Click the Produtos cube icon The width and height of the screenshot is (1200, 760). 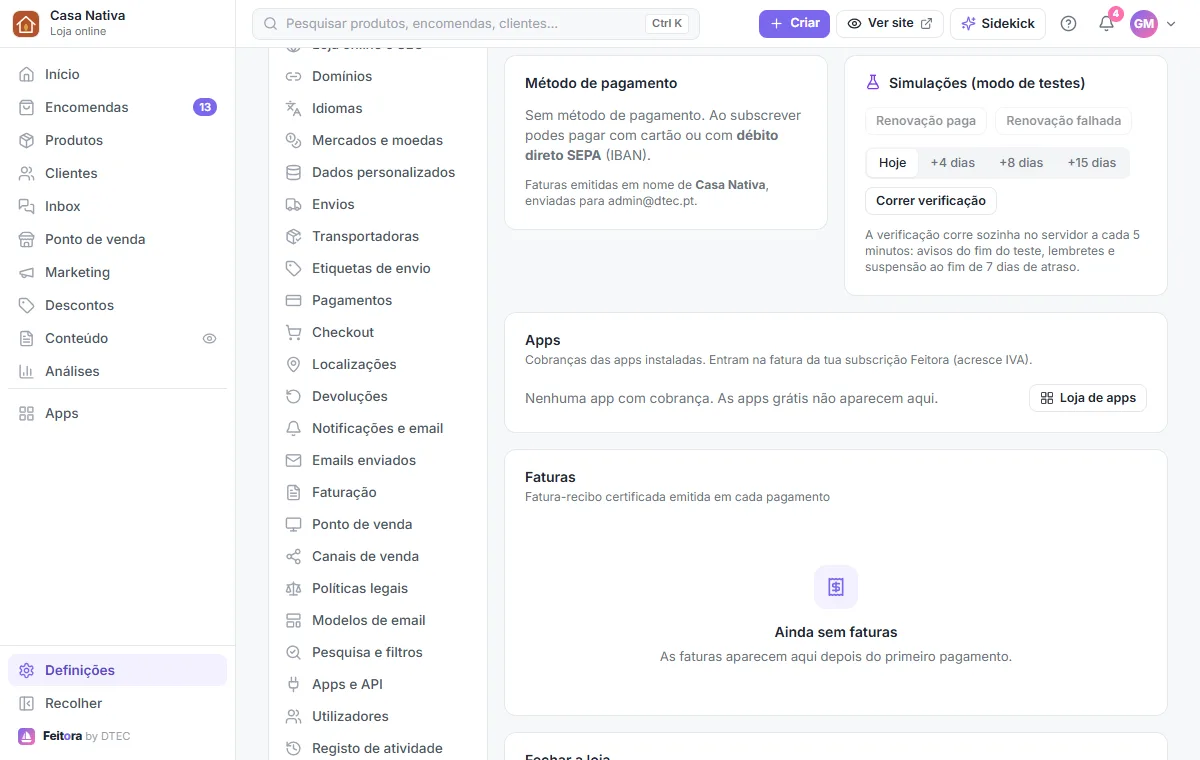point(26,140)
